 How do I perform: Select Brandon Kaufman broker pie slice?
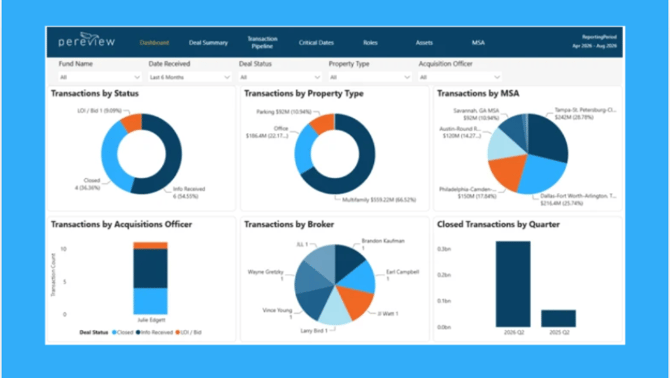coord(348,260)
